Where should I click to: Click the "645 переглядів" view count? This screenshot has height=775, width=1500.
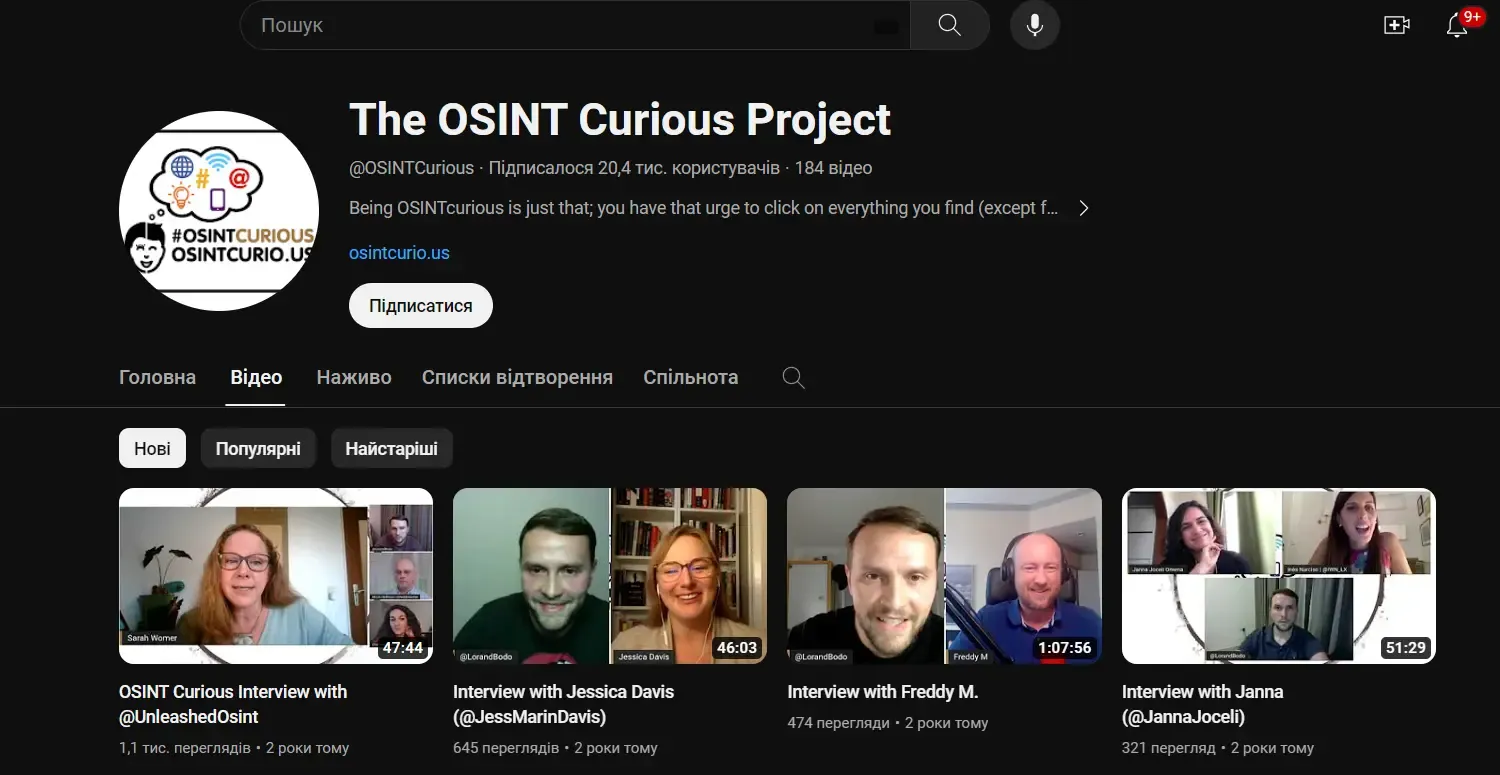(506, 748)
